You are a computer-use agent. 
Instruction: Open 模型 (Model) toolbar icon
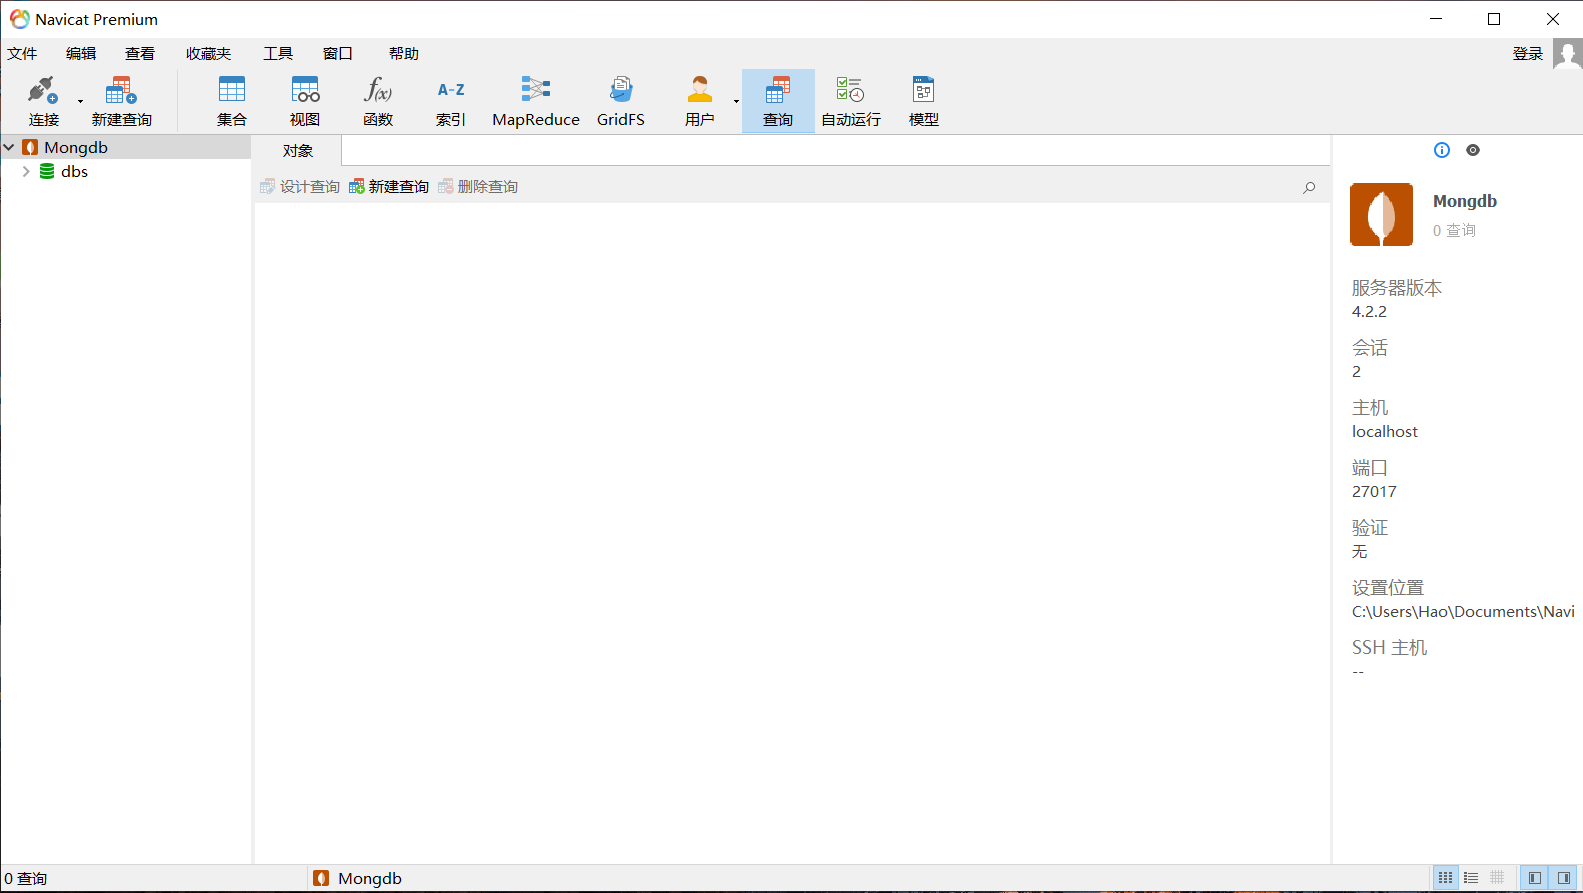(x=924, y=101)
